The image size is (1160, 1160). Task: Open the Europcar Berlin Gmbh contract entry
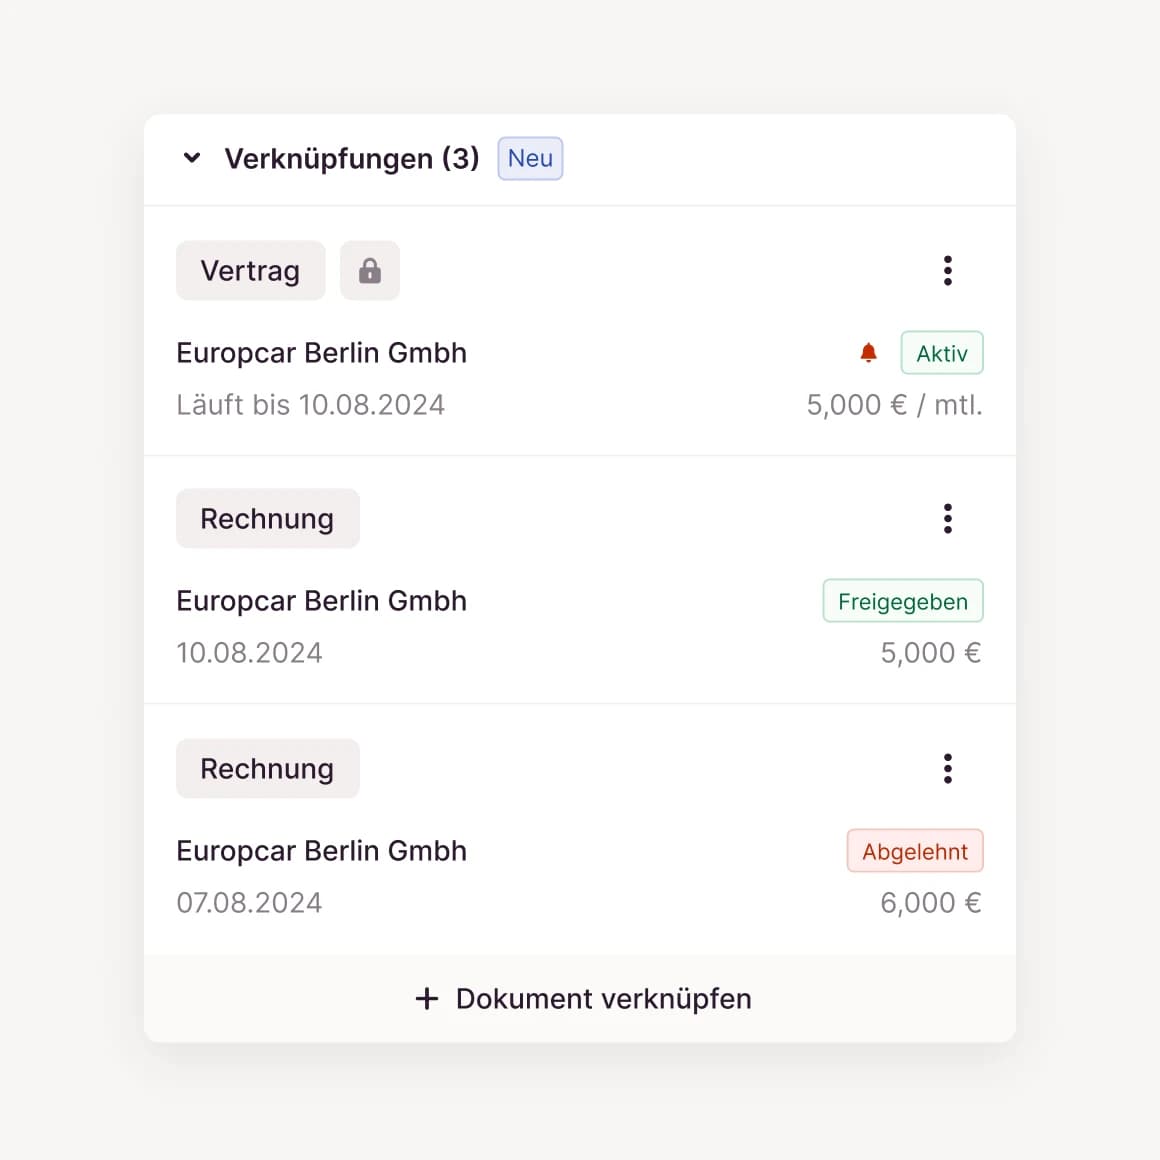(321, 353)
